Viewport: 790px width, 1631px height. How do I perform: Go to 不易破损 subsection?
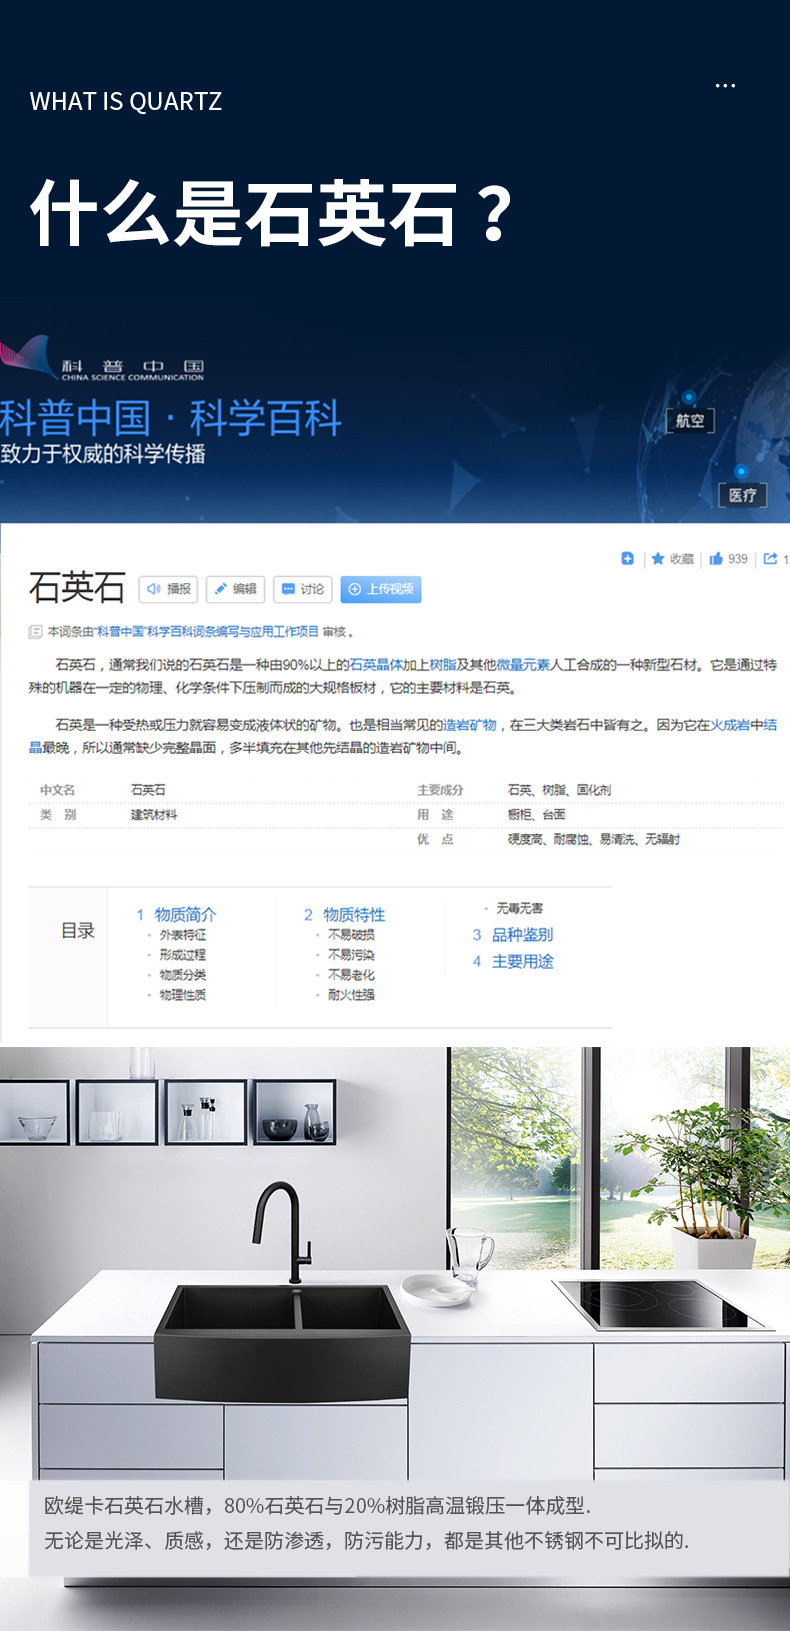[351, 935]
